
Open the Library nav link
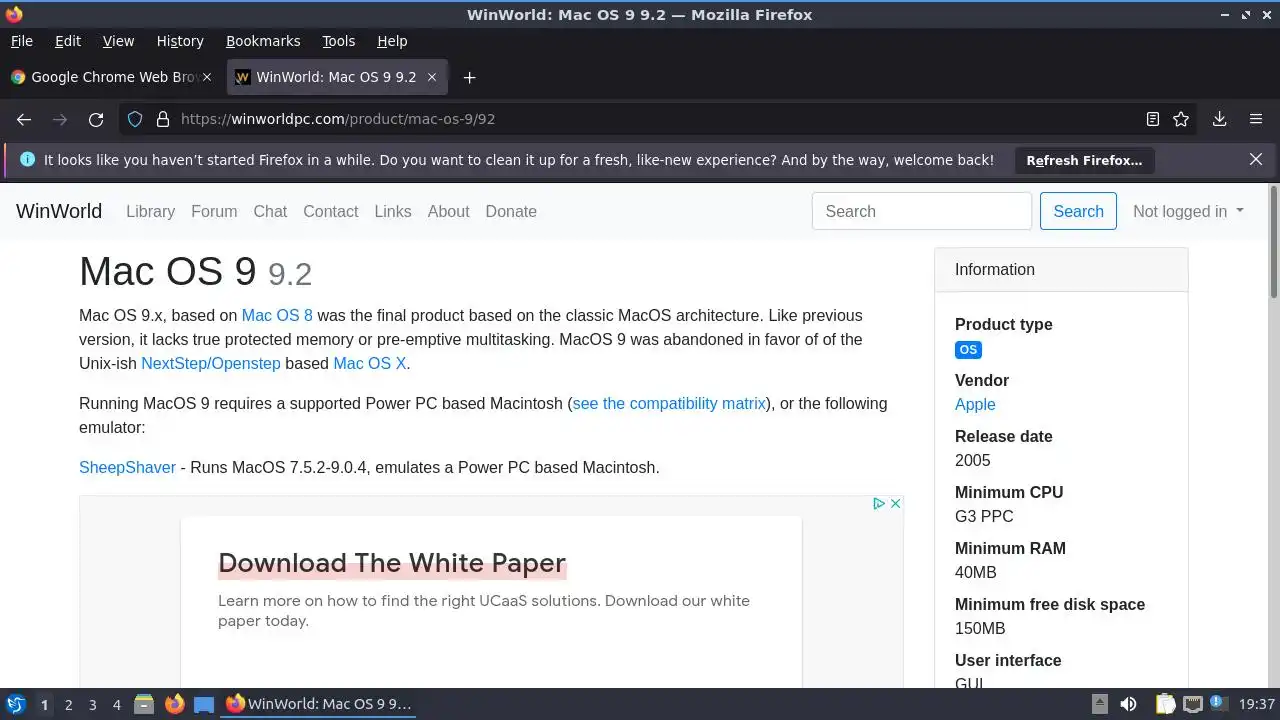coord(150,211)
